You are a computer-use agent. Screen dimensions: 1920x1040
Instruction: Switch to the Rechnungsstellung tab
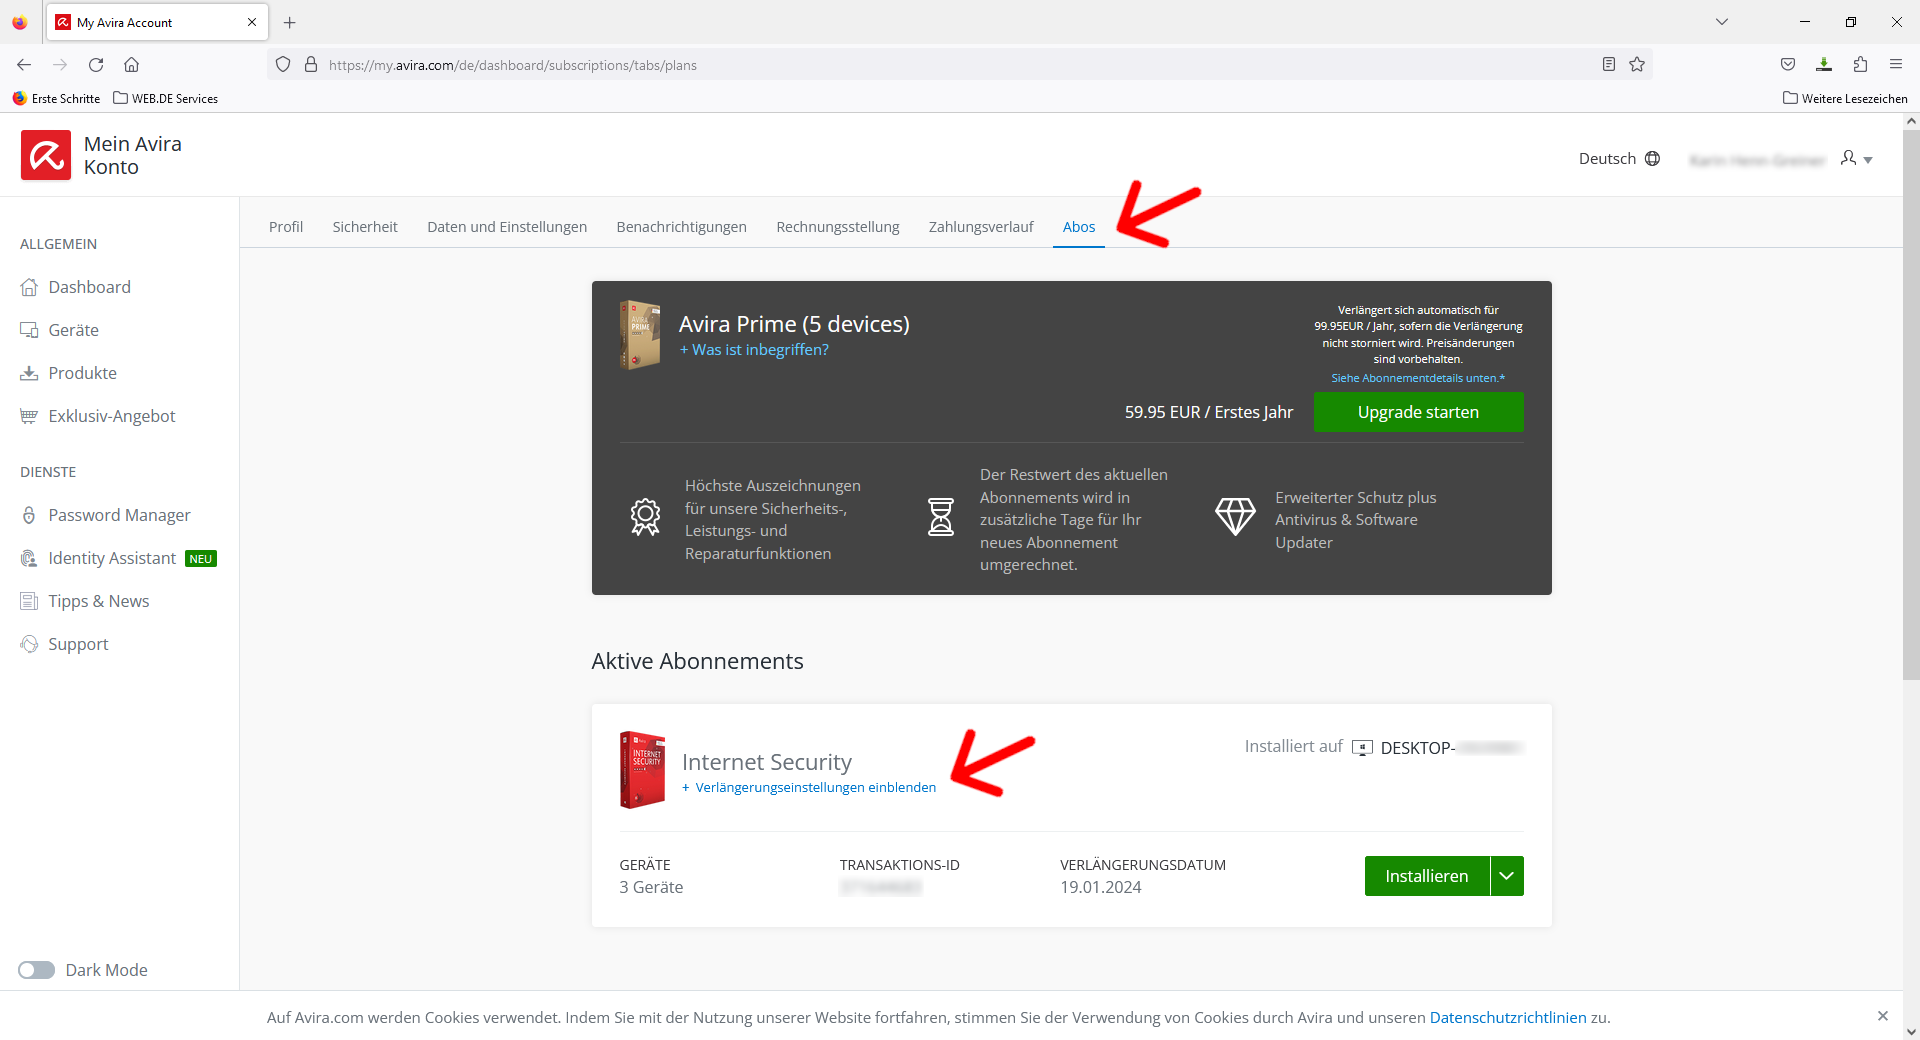[x=838, y=227]
